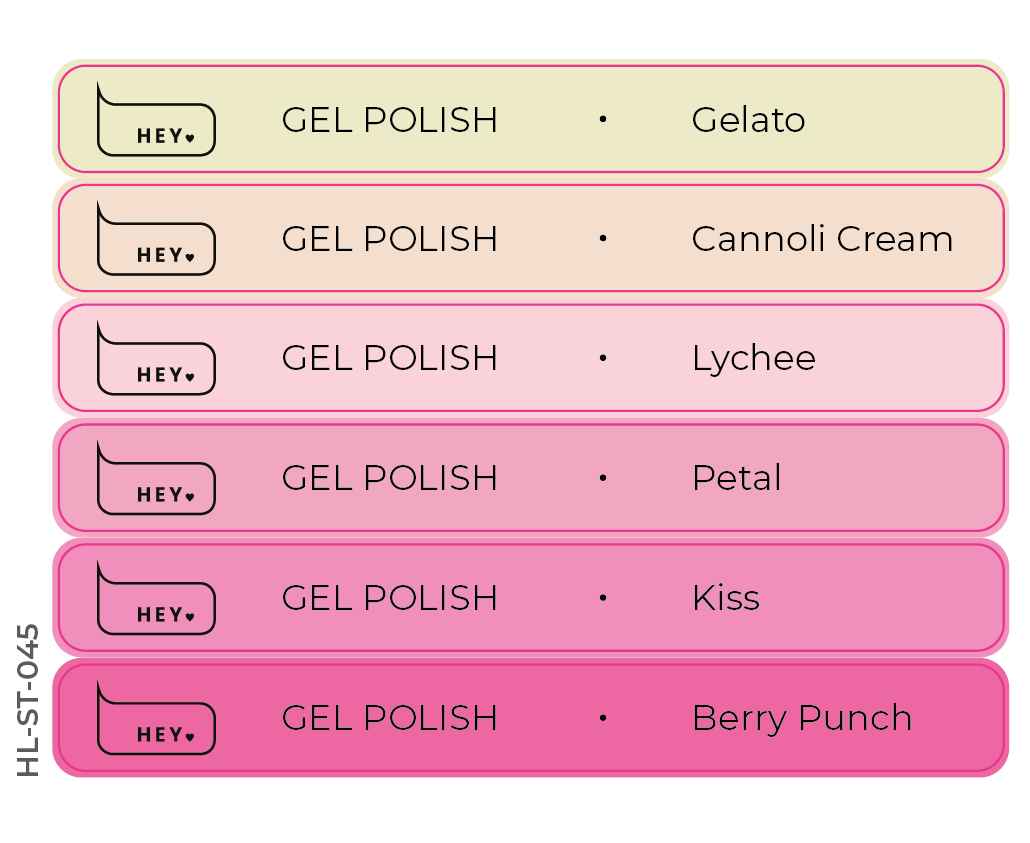Click the Petal color name text

tap(736, 478)
